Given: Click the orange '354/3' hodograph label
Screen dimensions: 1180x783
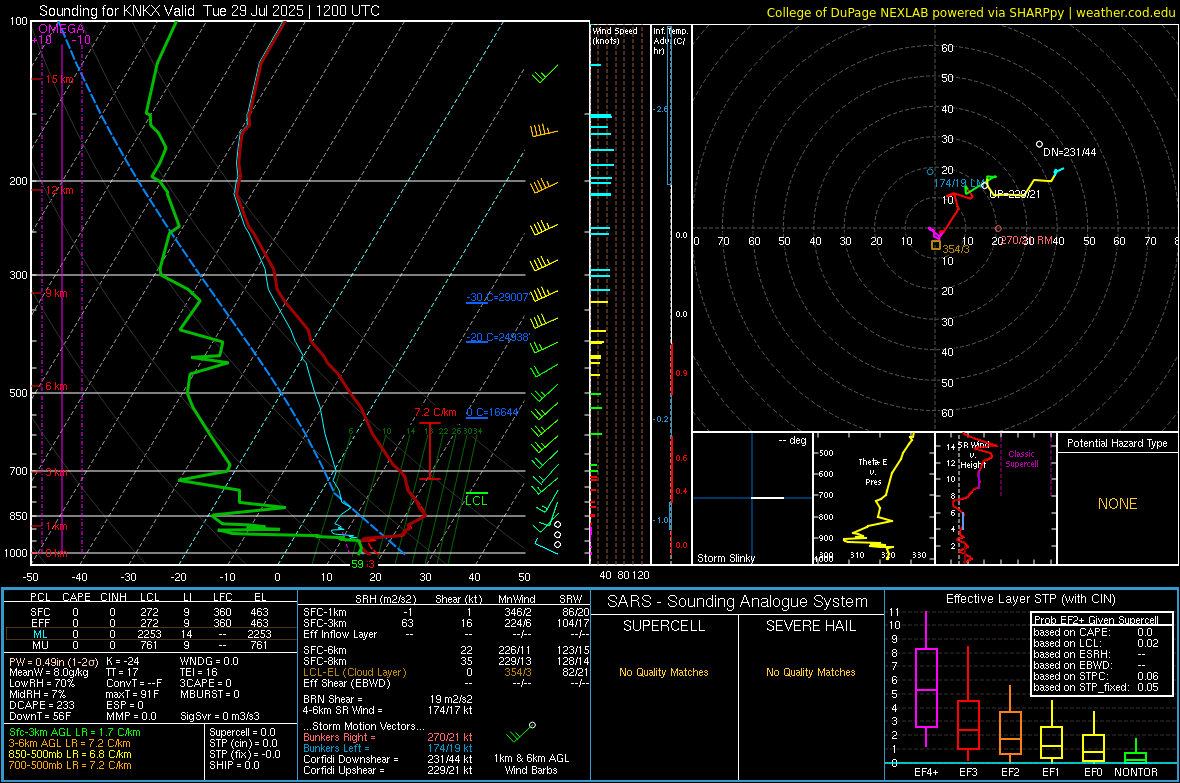Looking at the screenshot, I should [x=956, y=249].
